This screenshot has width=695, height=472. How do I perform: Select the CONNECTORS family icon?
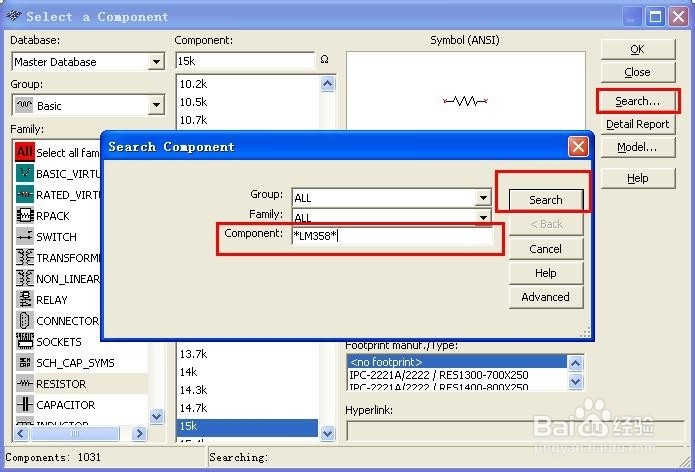pyautogui.click(x=25, y=320)
